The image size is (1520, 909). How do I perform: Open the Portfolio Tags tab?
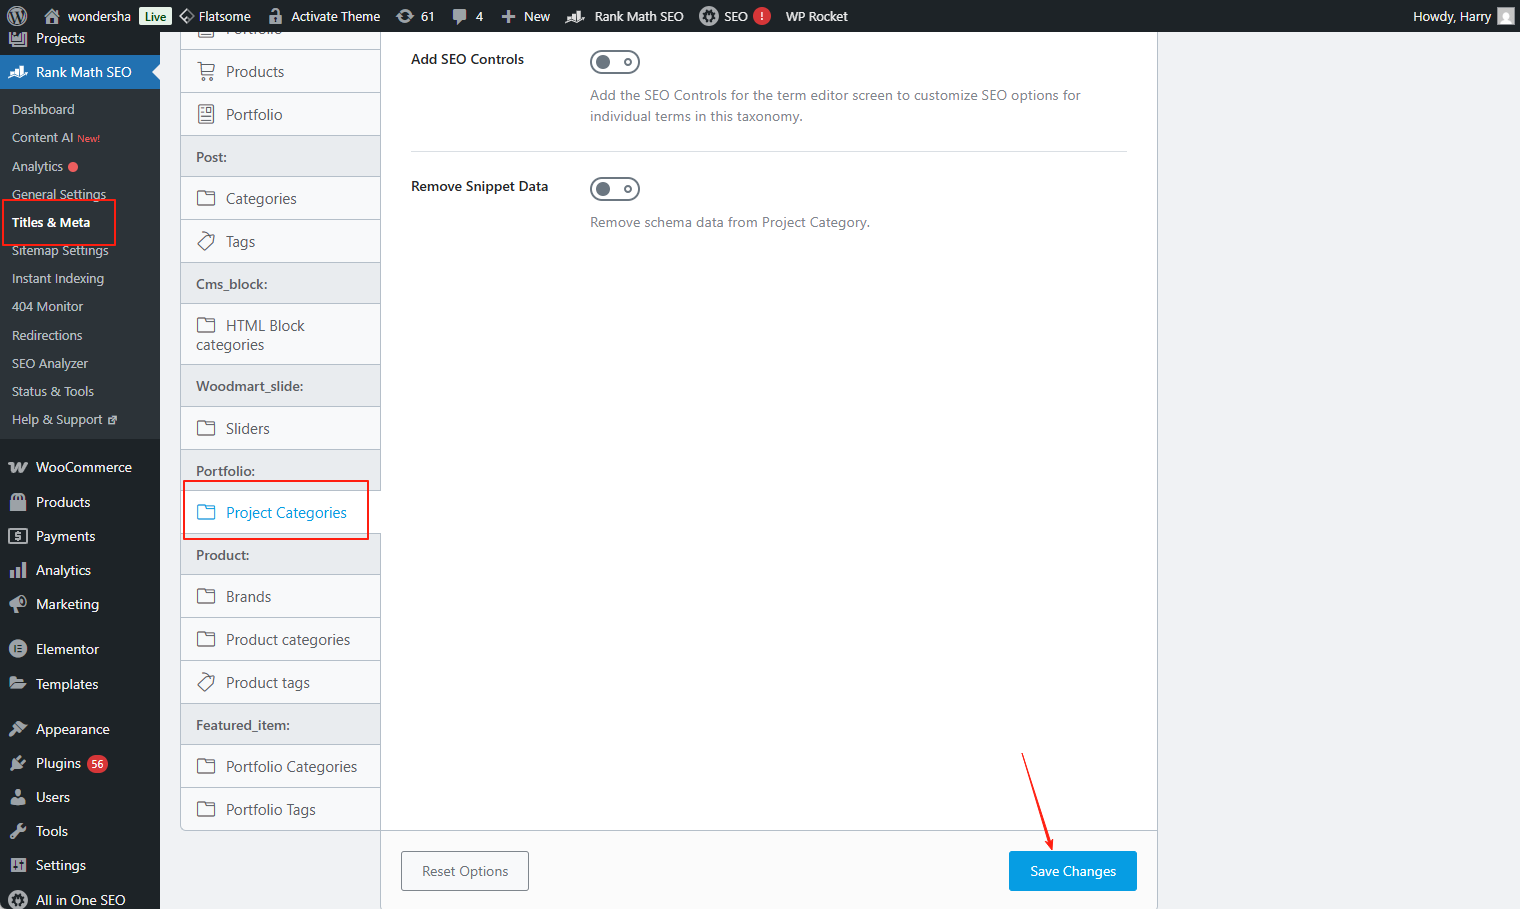point(280,809)
